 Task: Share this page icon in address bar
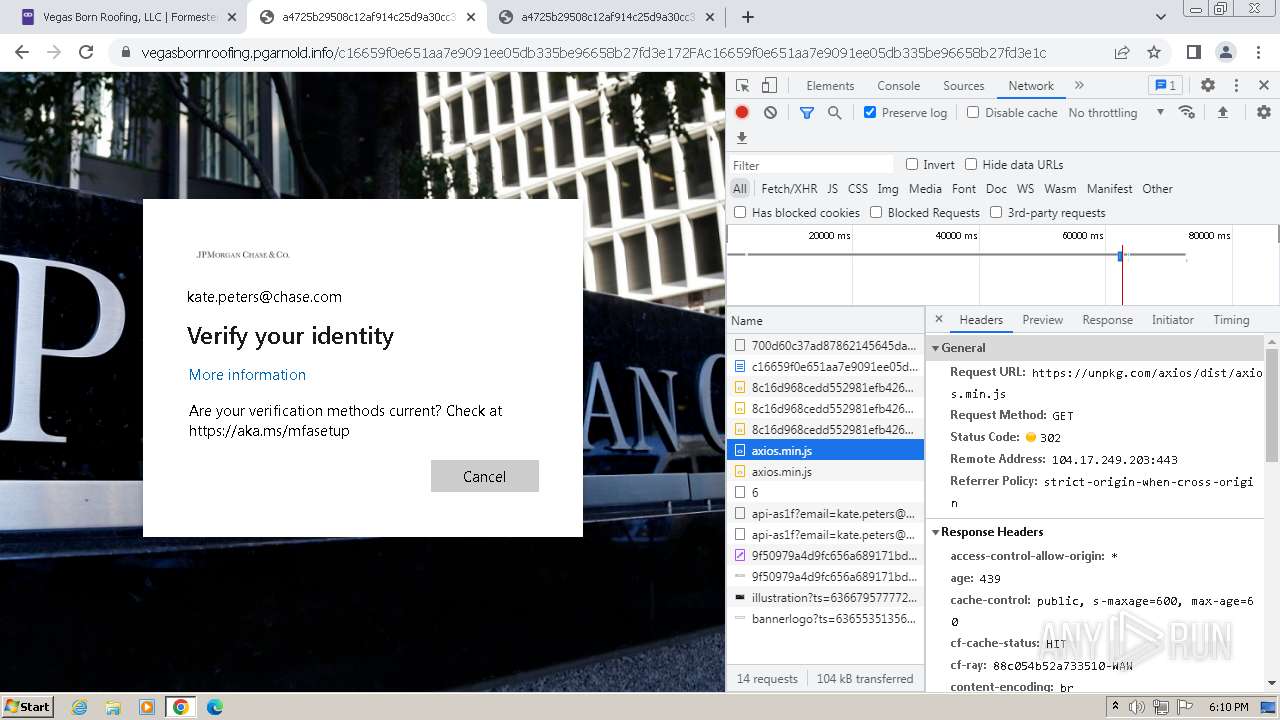(x=1122, y=52)
